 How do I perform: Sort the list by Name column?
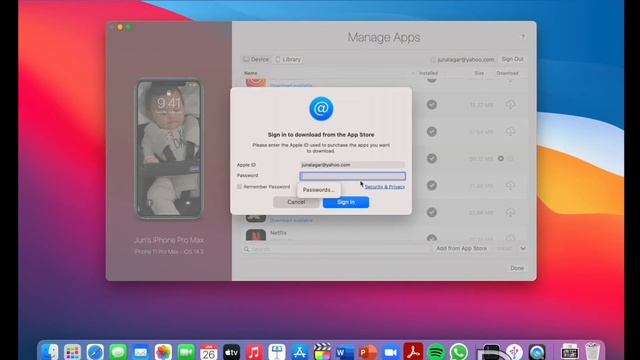click(251, 73)
